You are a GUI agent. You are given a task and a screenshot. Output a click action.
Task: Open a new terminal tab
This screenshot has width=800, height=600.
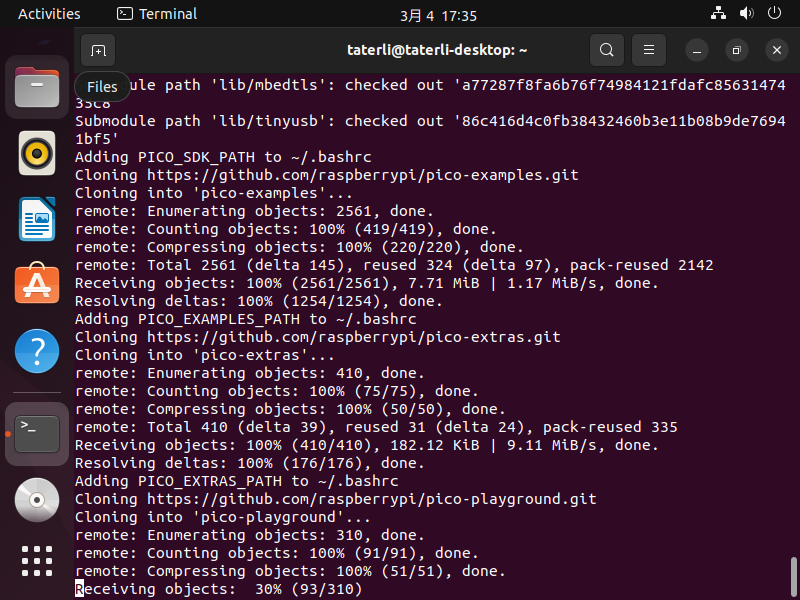97,50
